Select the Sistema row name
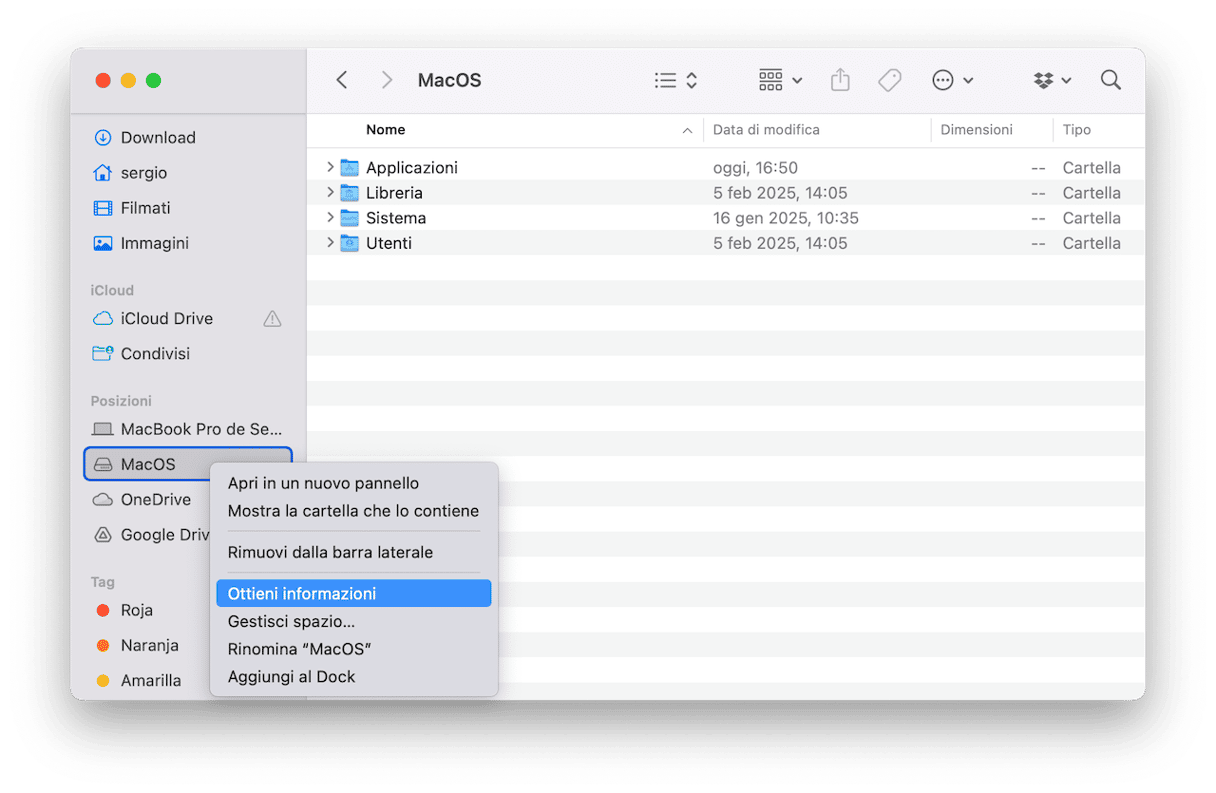The height and width of the screenshot is (793, 1216). (x=396, y=218)
